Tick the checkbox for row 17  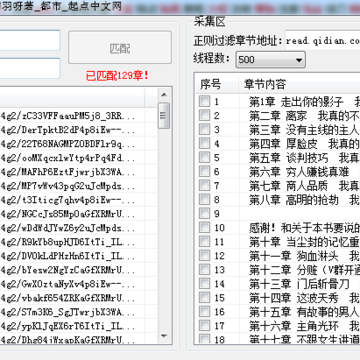[204, 326]
